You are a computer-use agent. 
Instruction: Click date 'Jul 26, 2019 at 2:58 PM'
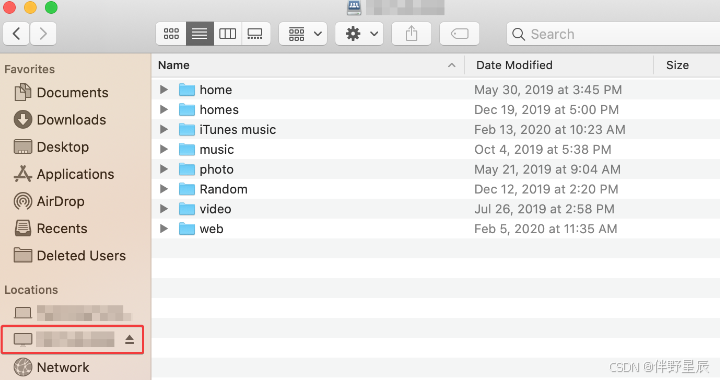544,209
